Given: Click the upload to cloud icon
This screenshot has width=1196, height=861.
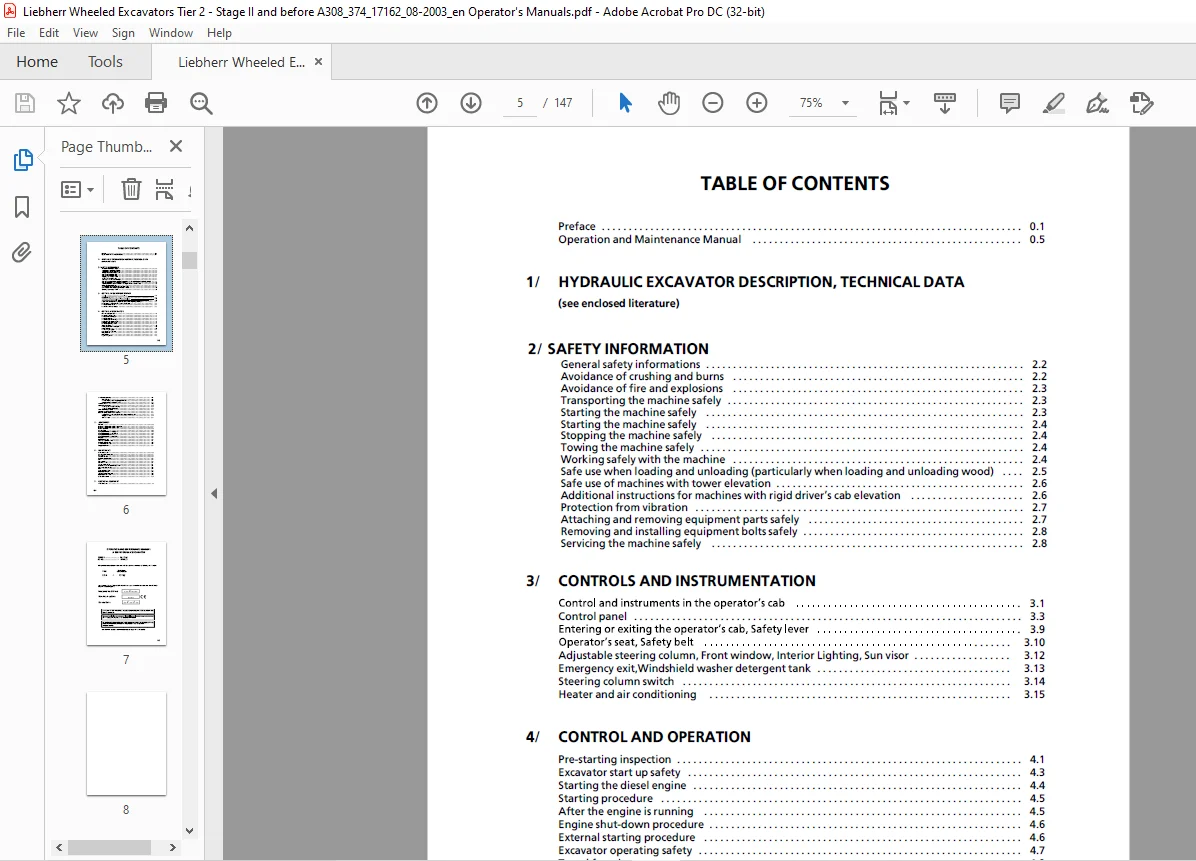Looking at the screenshot, I should point(113,103).
